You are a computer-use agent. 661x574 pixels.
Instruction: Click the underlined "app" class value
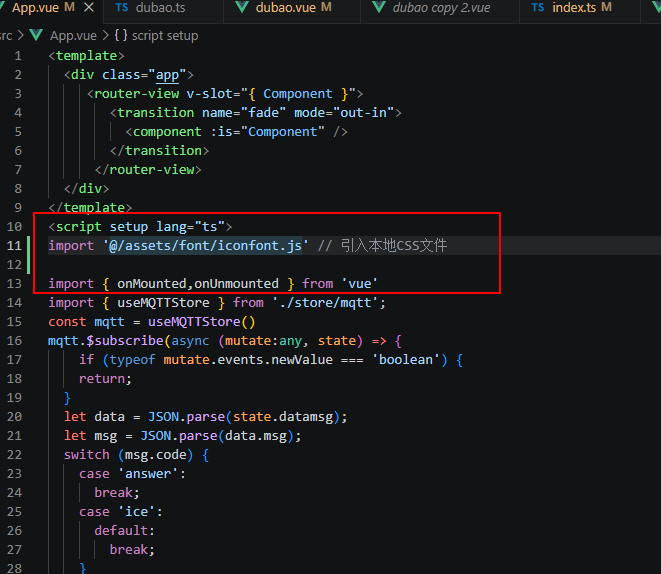pos(167,75)
